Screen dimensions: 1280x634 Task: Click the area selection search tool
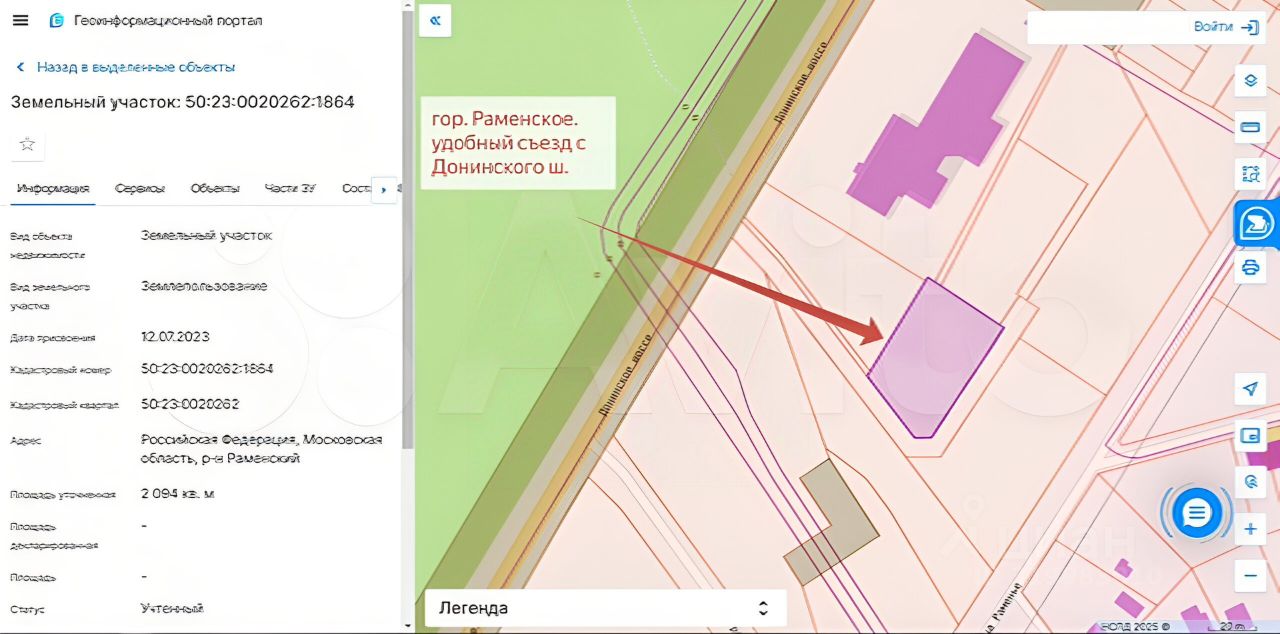pyautogui.click(x=1250, y=173)
